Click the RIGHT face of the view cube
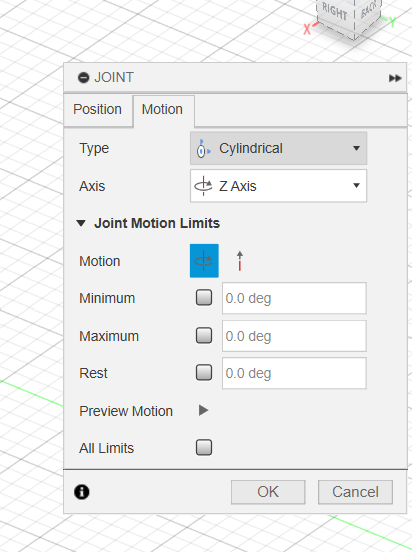Image resolution: width=412 pixels, height=552 pixels. (x=335, y=13)
